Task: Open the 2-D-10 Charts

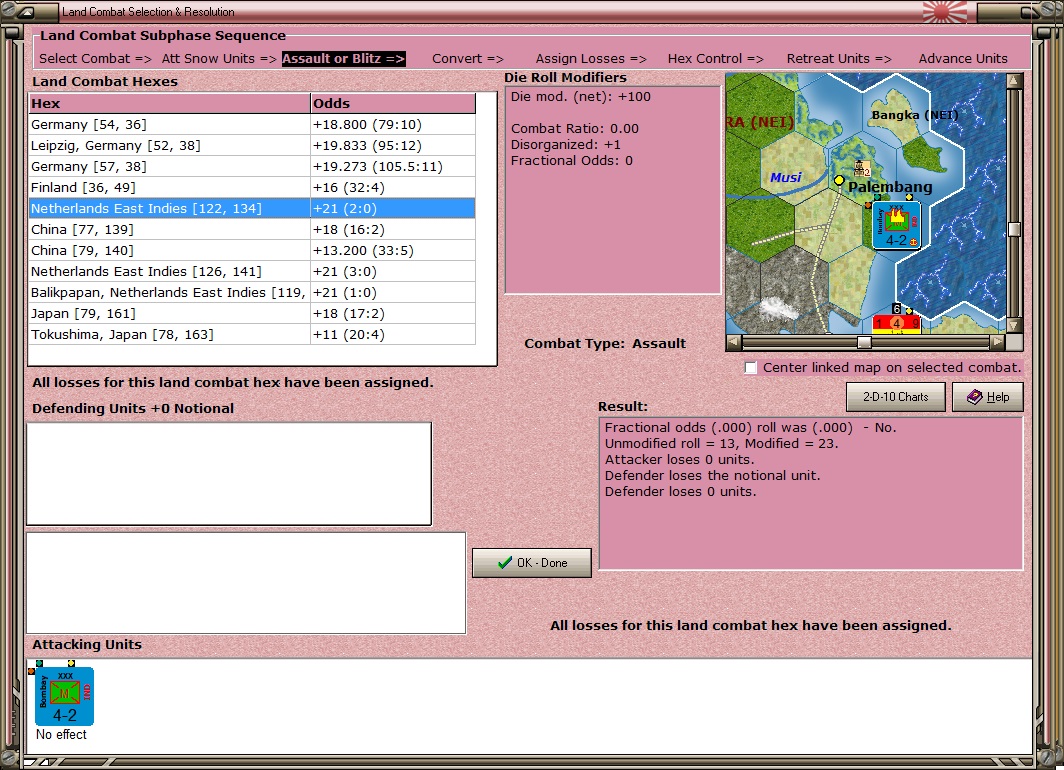Action: [896, 397]
